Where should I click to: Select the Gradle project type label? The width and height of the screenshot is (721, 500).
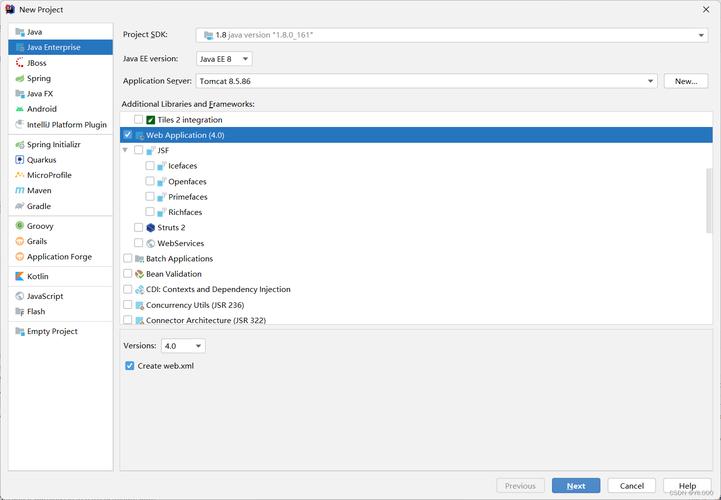tap(39, 206)
